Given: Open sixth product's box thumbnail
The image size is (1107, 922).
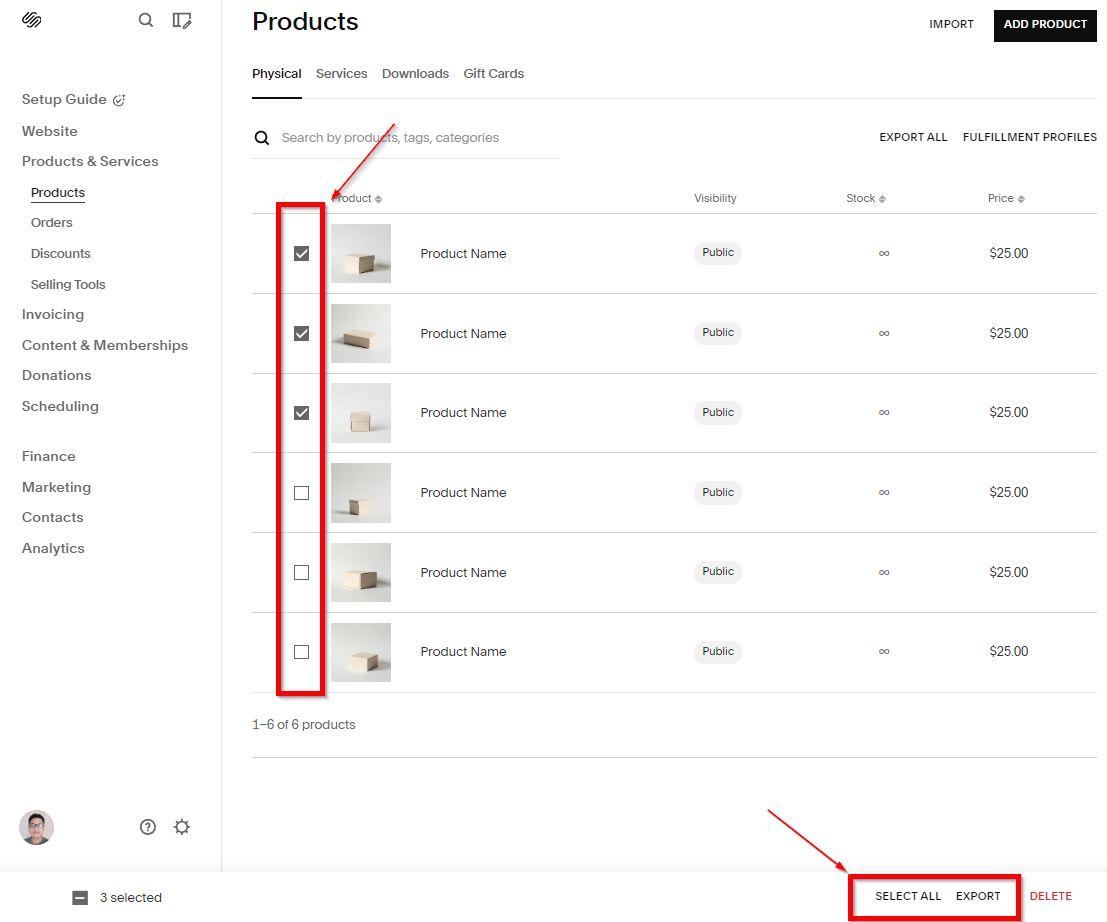Looking at the screenshot, I should (x=361, y=652).
